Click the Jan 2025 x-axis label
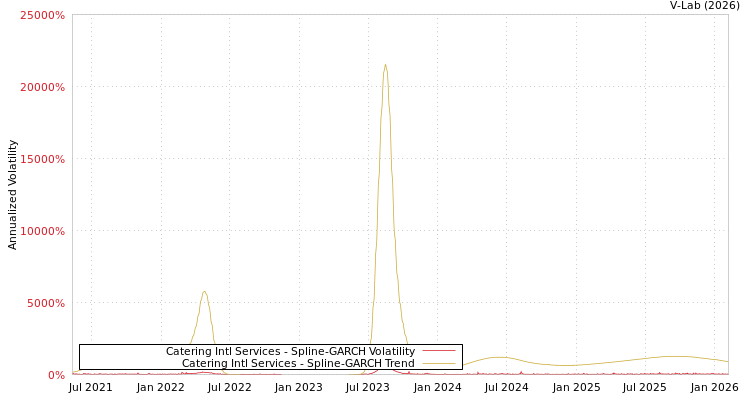This screenshot has width=750, height=400. (x=576, y=387)
